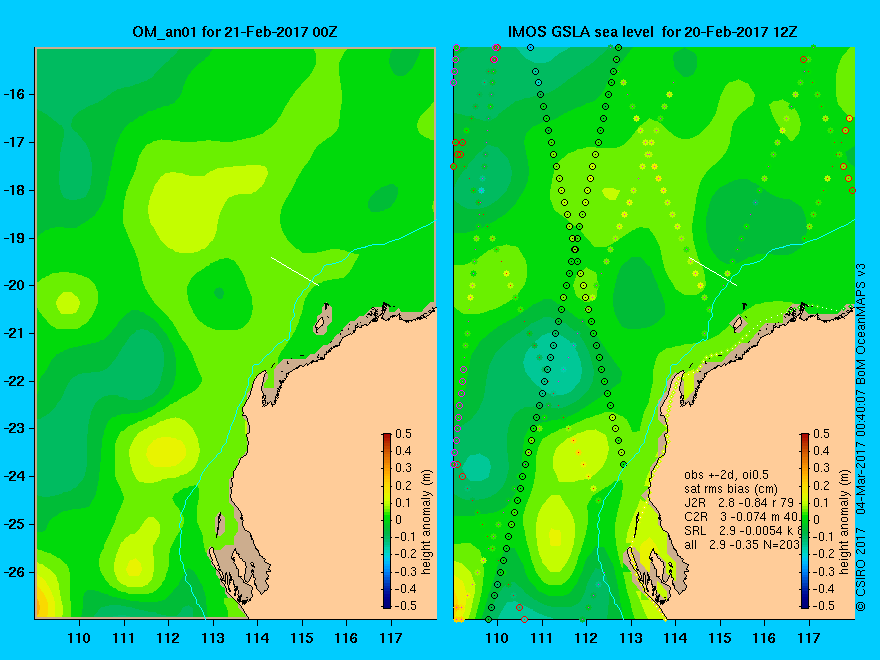Select the "-19" latitude label
The height and width of the screenshot is (660, 880).
pyautogui.click(x=13, y=238)
